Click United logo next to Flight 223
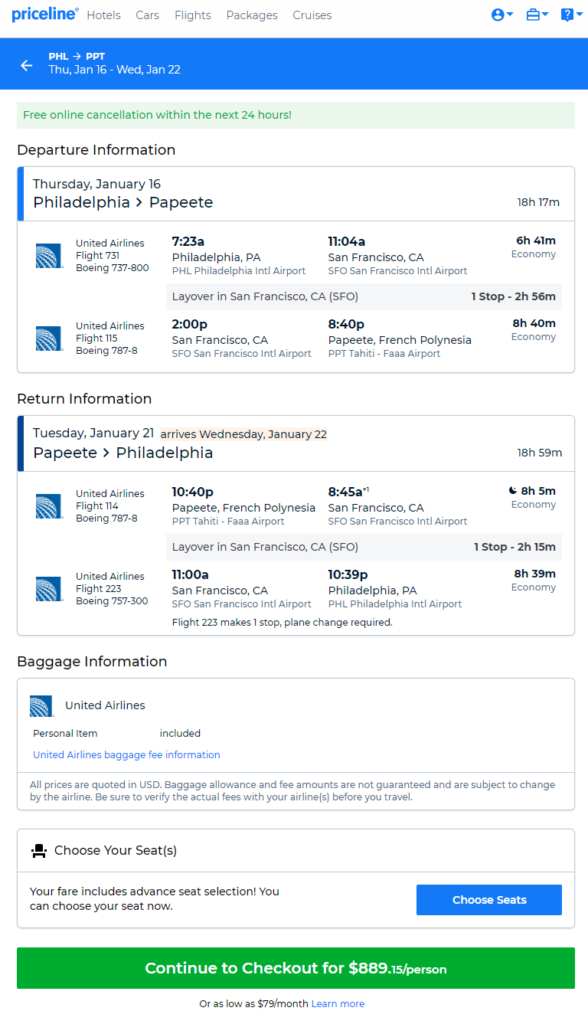This screenshot has width=588, height=1024. [48, 589]
